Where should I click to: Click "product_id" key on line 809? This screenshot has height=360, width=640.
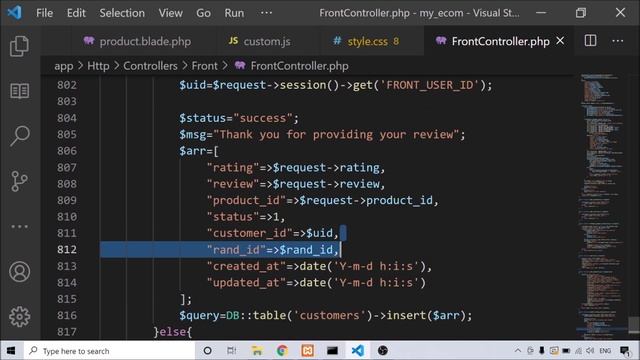pyautogui.click(x=246, y=200)
